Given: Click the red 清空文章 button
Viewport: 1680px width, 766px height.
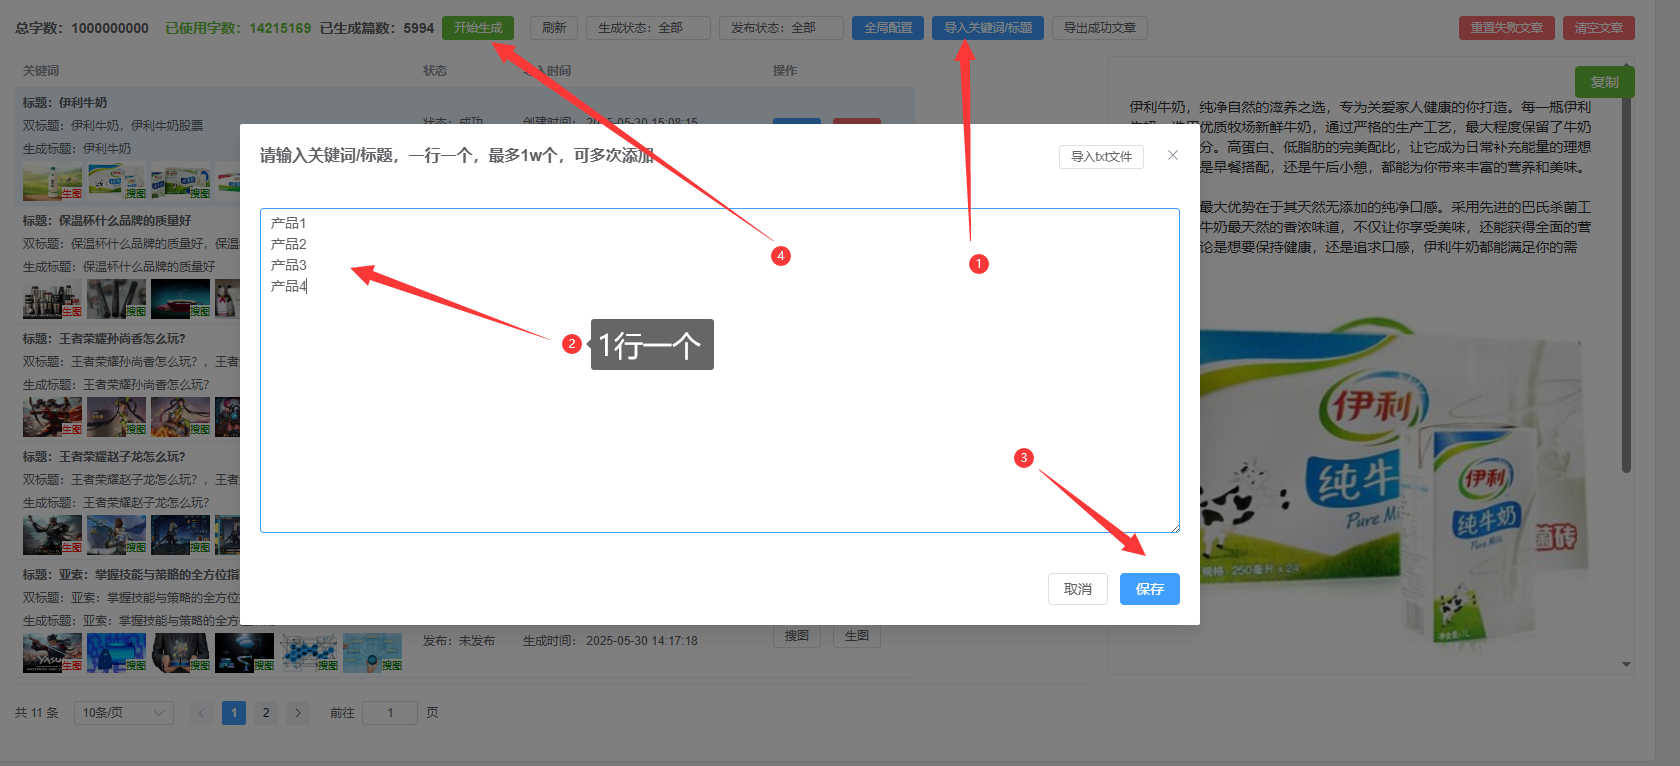Looking at the screenshot, I should point(1599,28).
